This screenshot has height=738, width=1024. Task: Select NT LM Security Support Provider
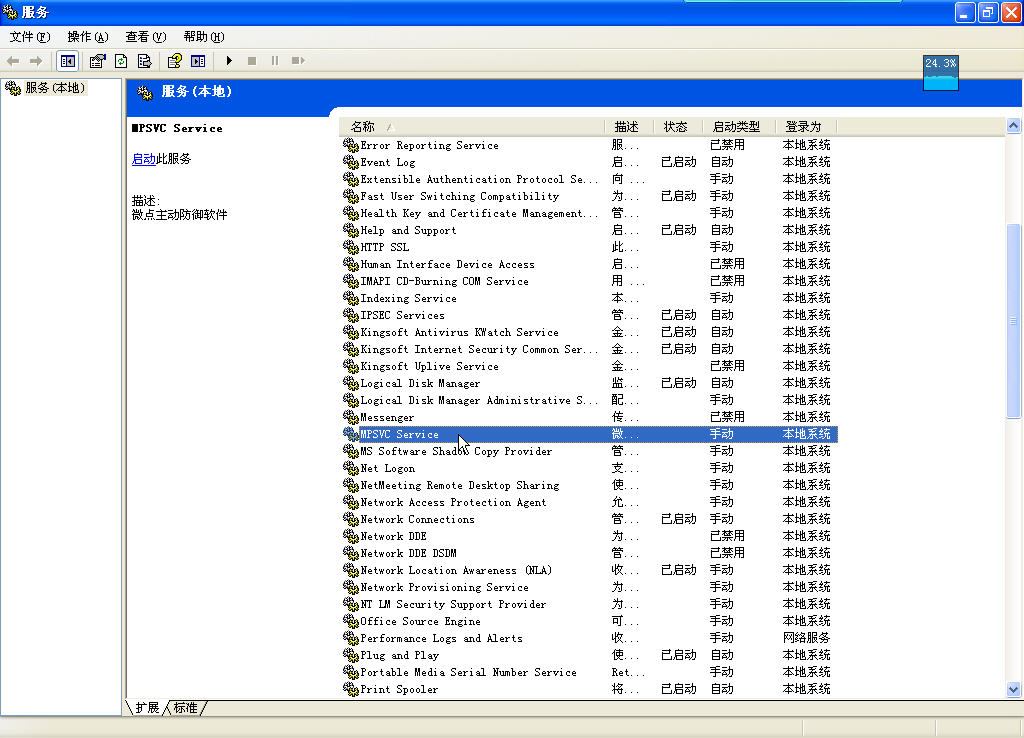[x=588, y=603]
